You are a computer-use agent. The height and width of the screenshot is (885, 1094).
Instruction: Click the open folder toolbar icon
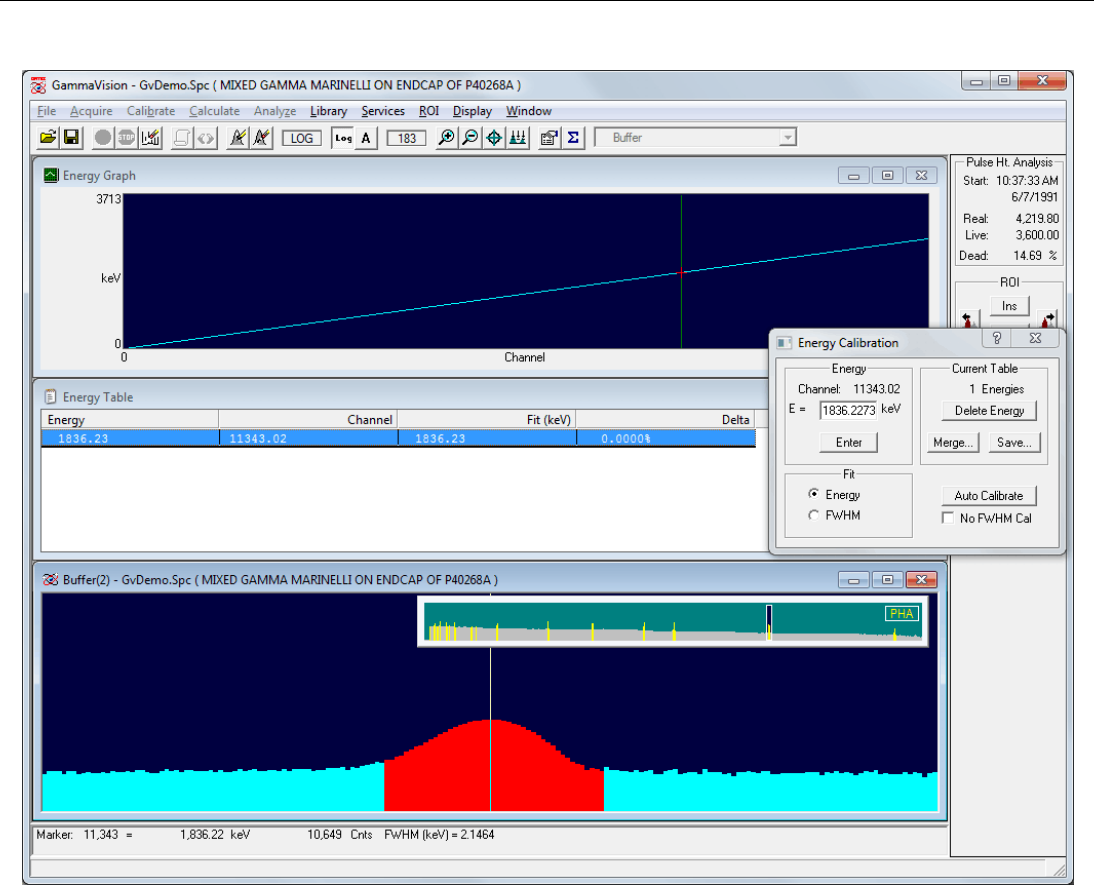pos(47,138)
